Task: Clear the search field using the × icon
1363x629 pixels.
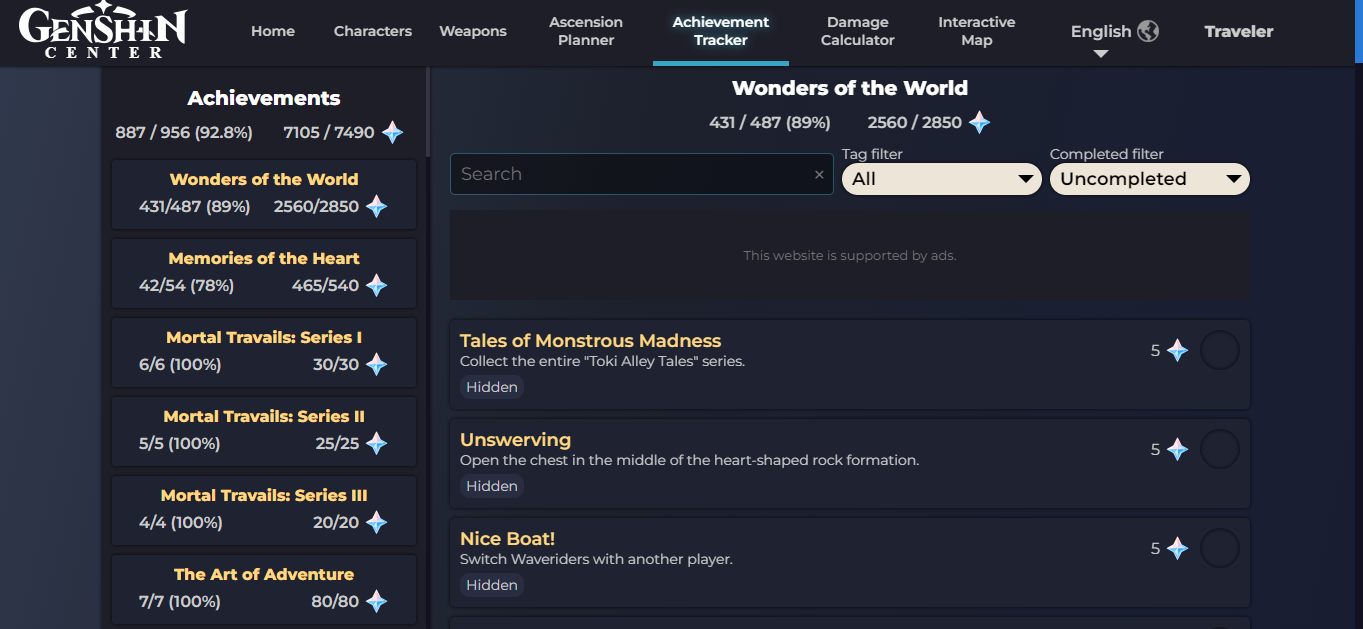Action: 819,174
